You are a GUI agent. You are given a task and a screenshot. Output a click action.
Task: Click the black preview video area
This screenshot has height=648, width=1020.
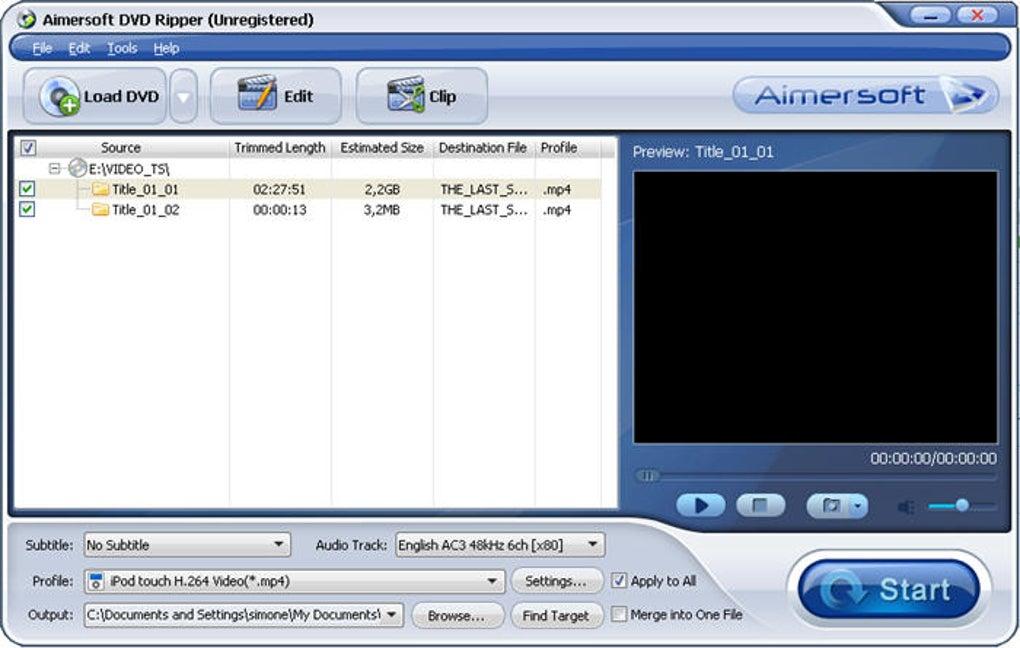pyautogui.click(x=815, y=307)
